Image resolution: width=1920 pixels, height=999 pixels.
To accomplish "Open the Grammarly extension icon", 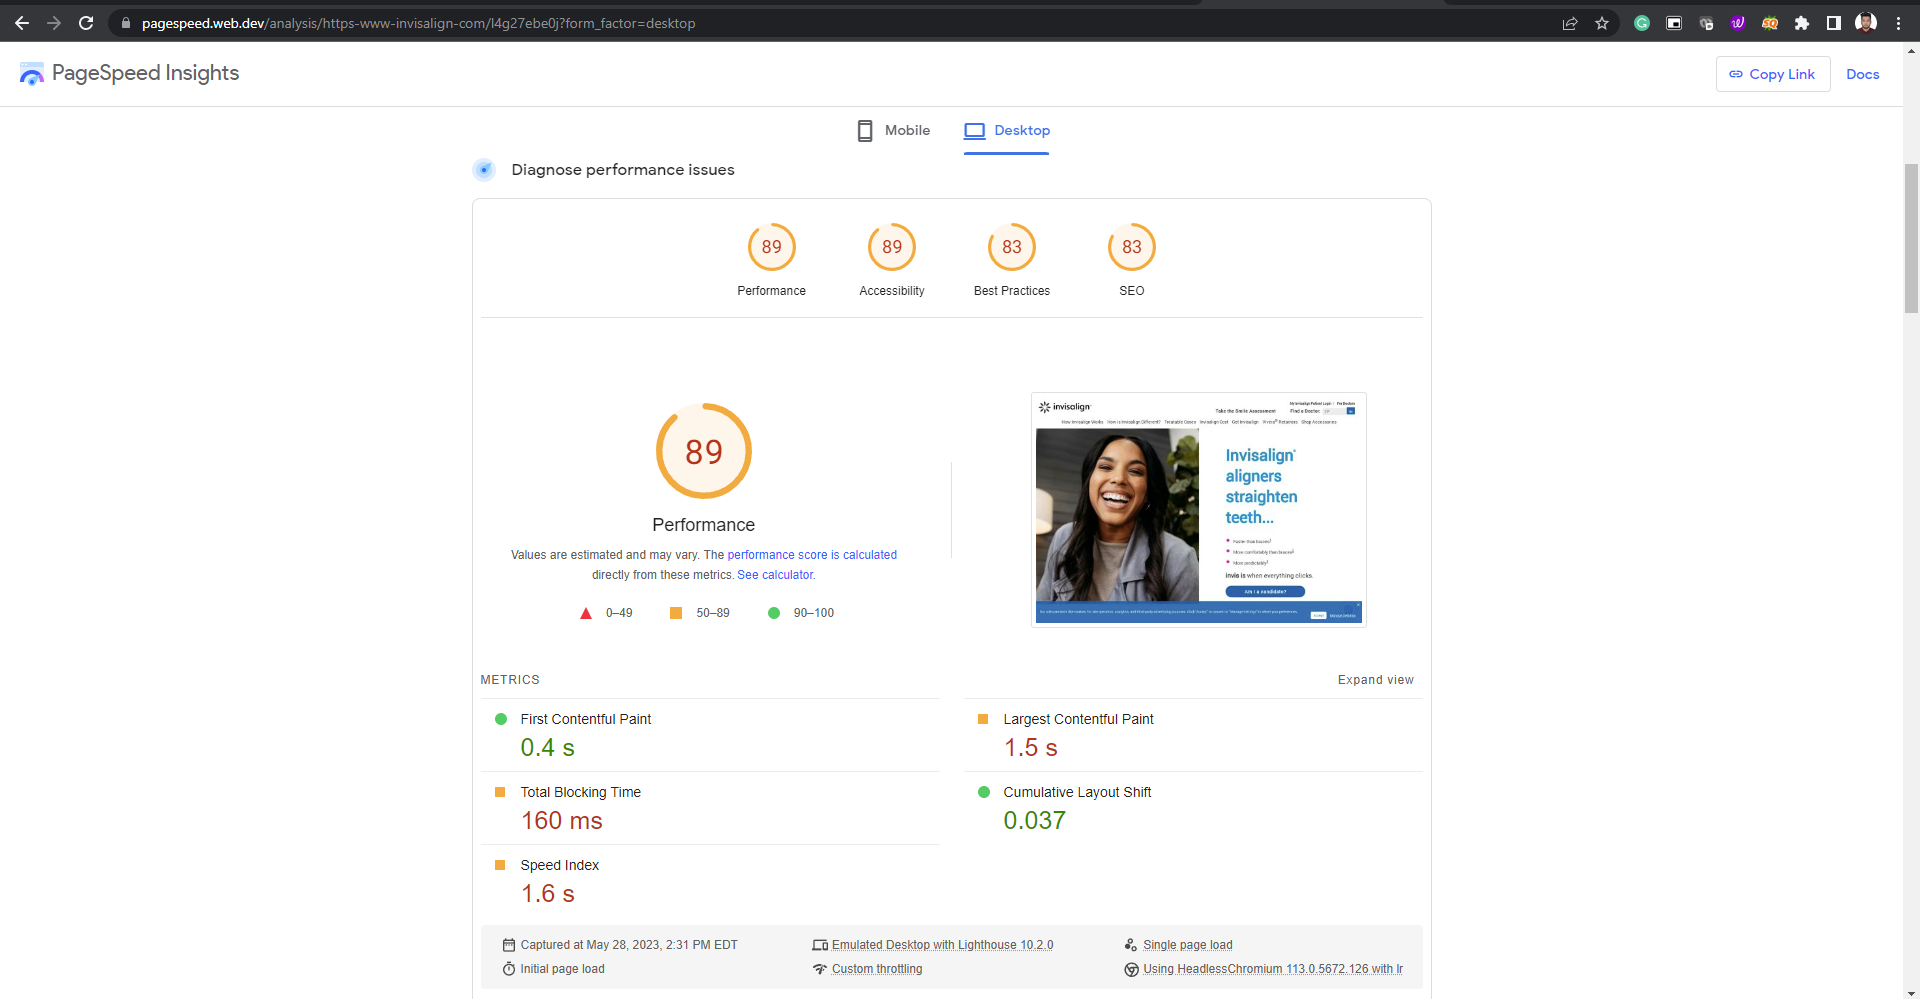I will coord(1642,23).
